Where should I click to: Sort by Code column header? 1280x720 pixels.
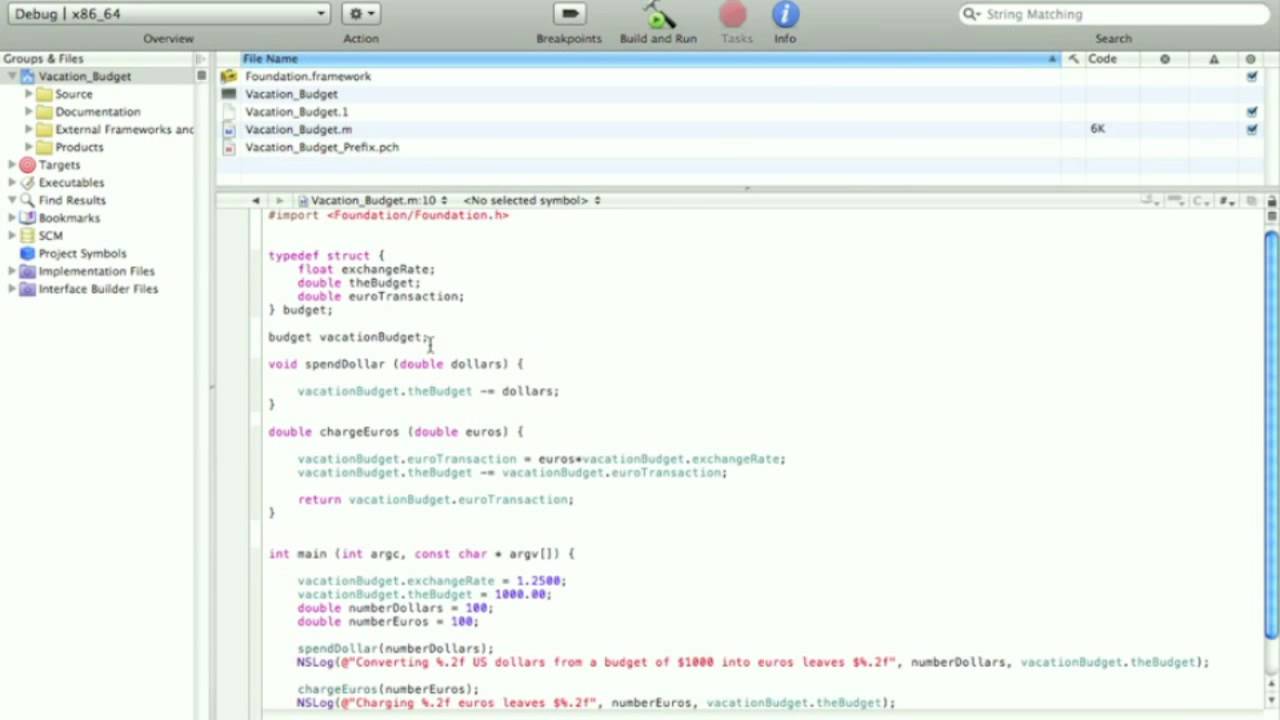click(x=1112, y=59)
